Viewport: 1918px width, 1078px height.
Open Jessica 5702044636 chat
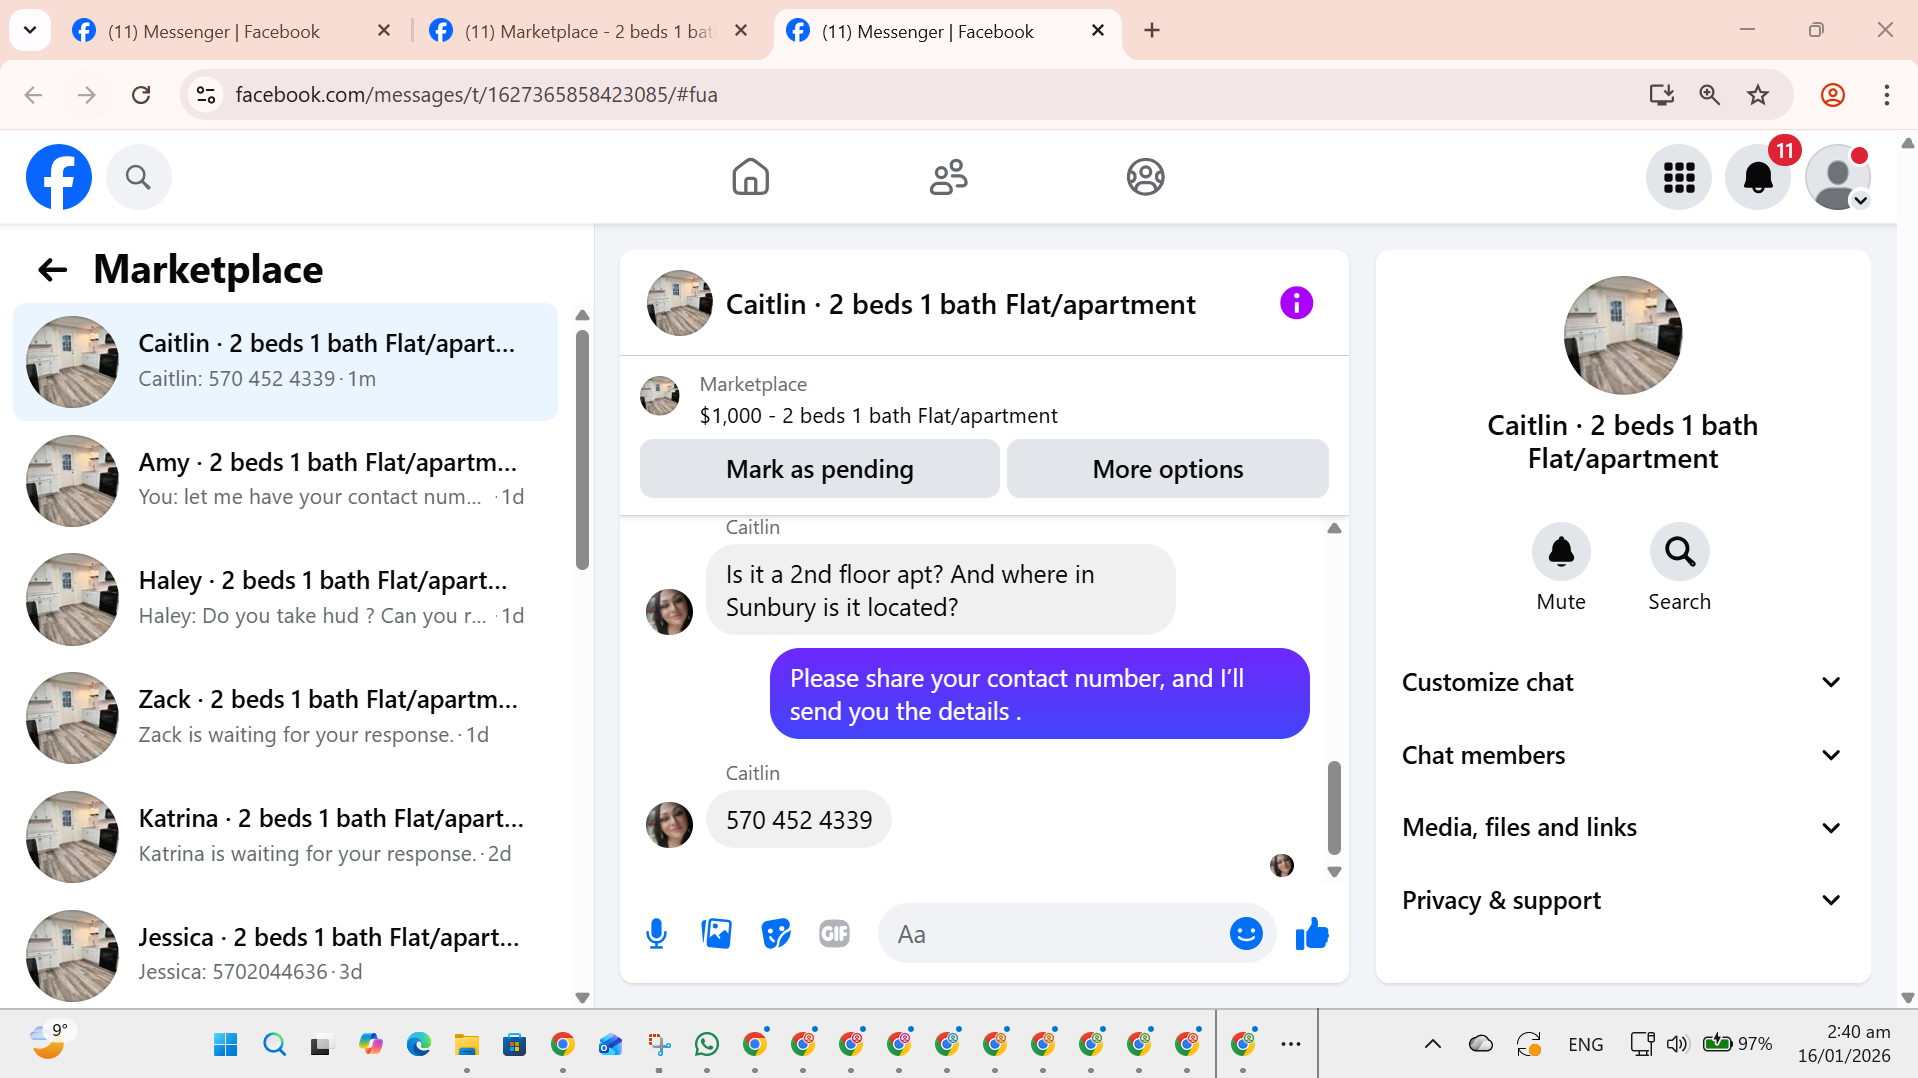click(285, 955)
